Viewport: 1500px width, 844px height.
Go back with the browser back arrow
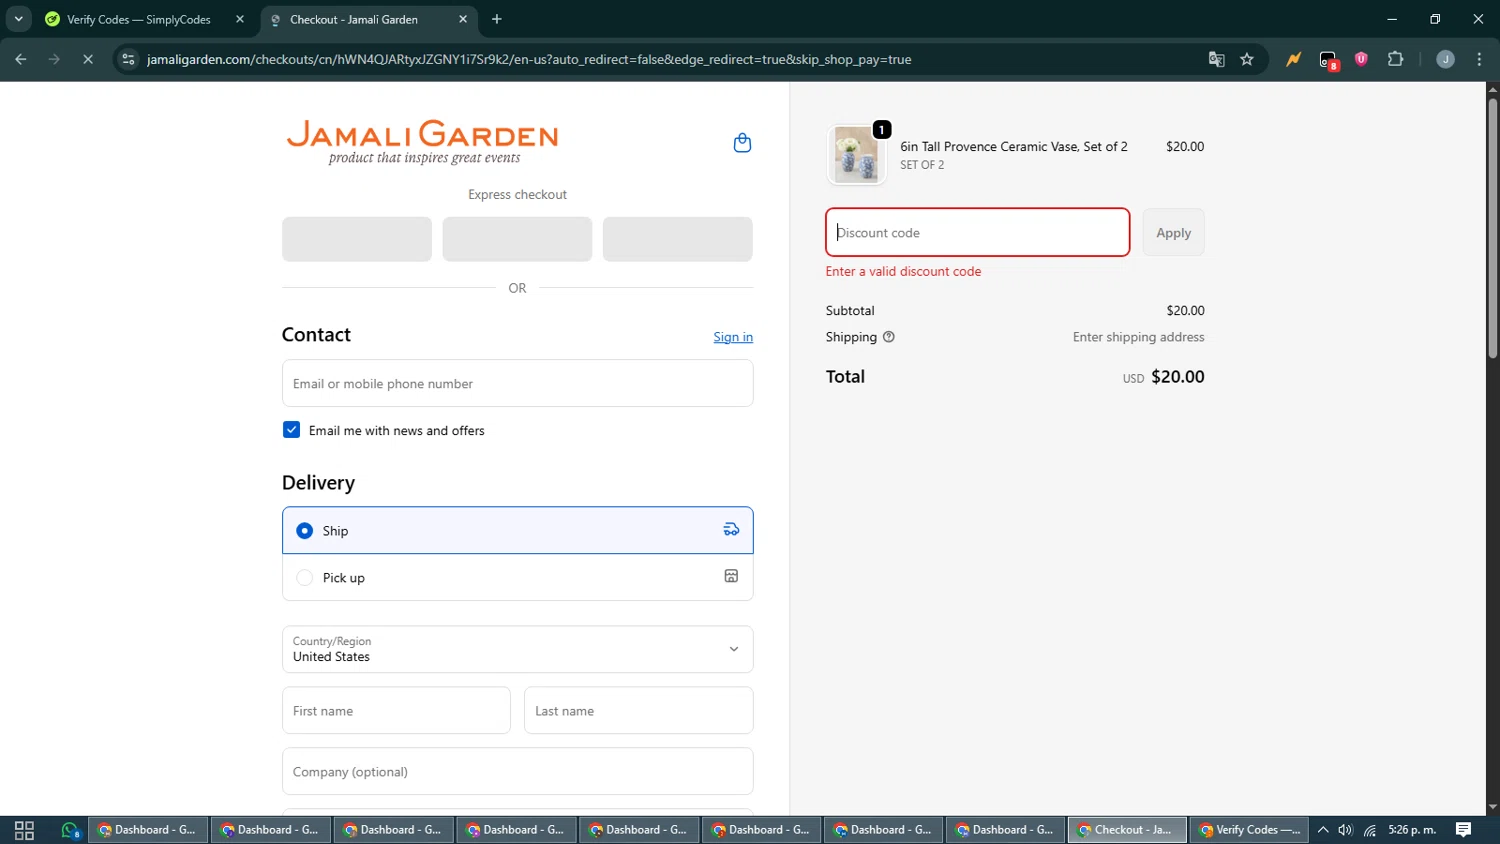click(x=21, y=59)
